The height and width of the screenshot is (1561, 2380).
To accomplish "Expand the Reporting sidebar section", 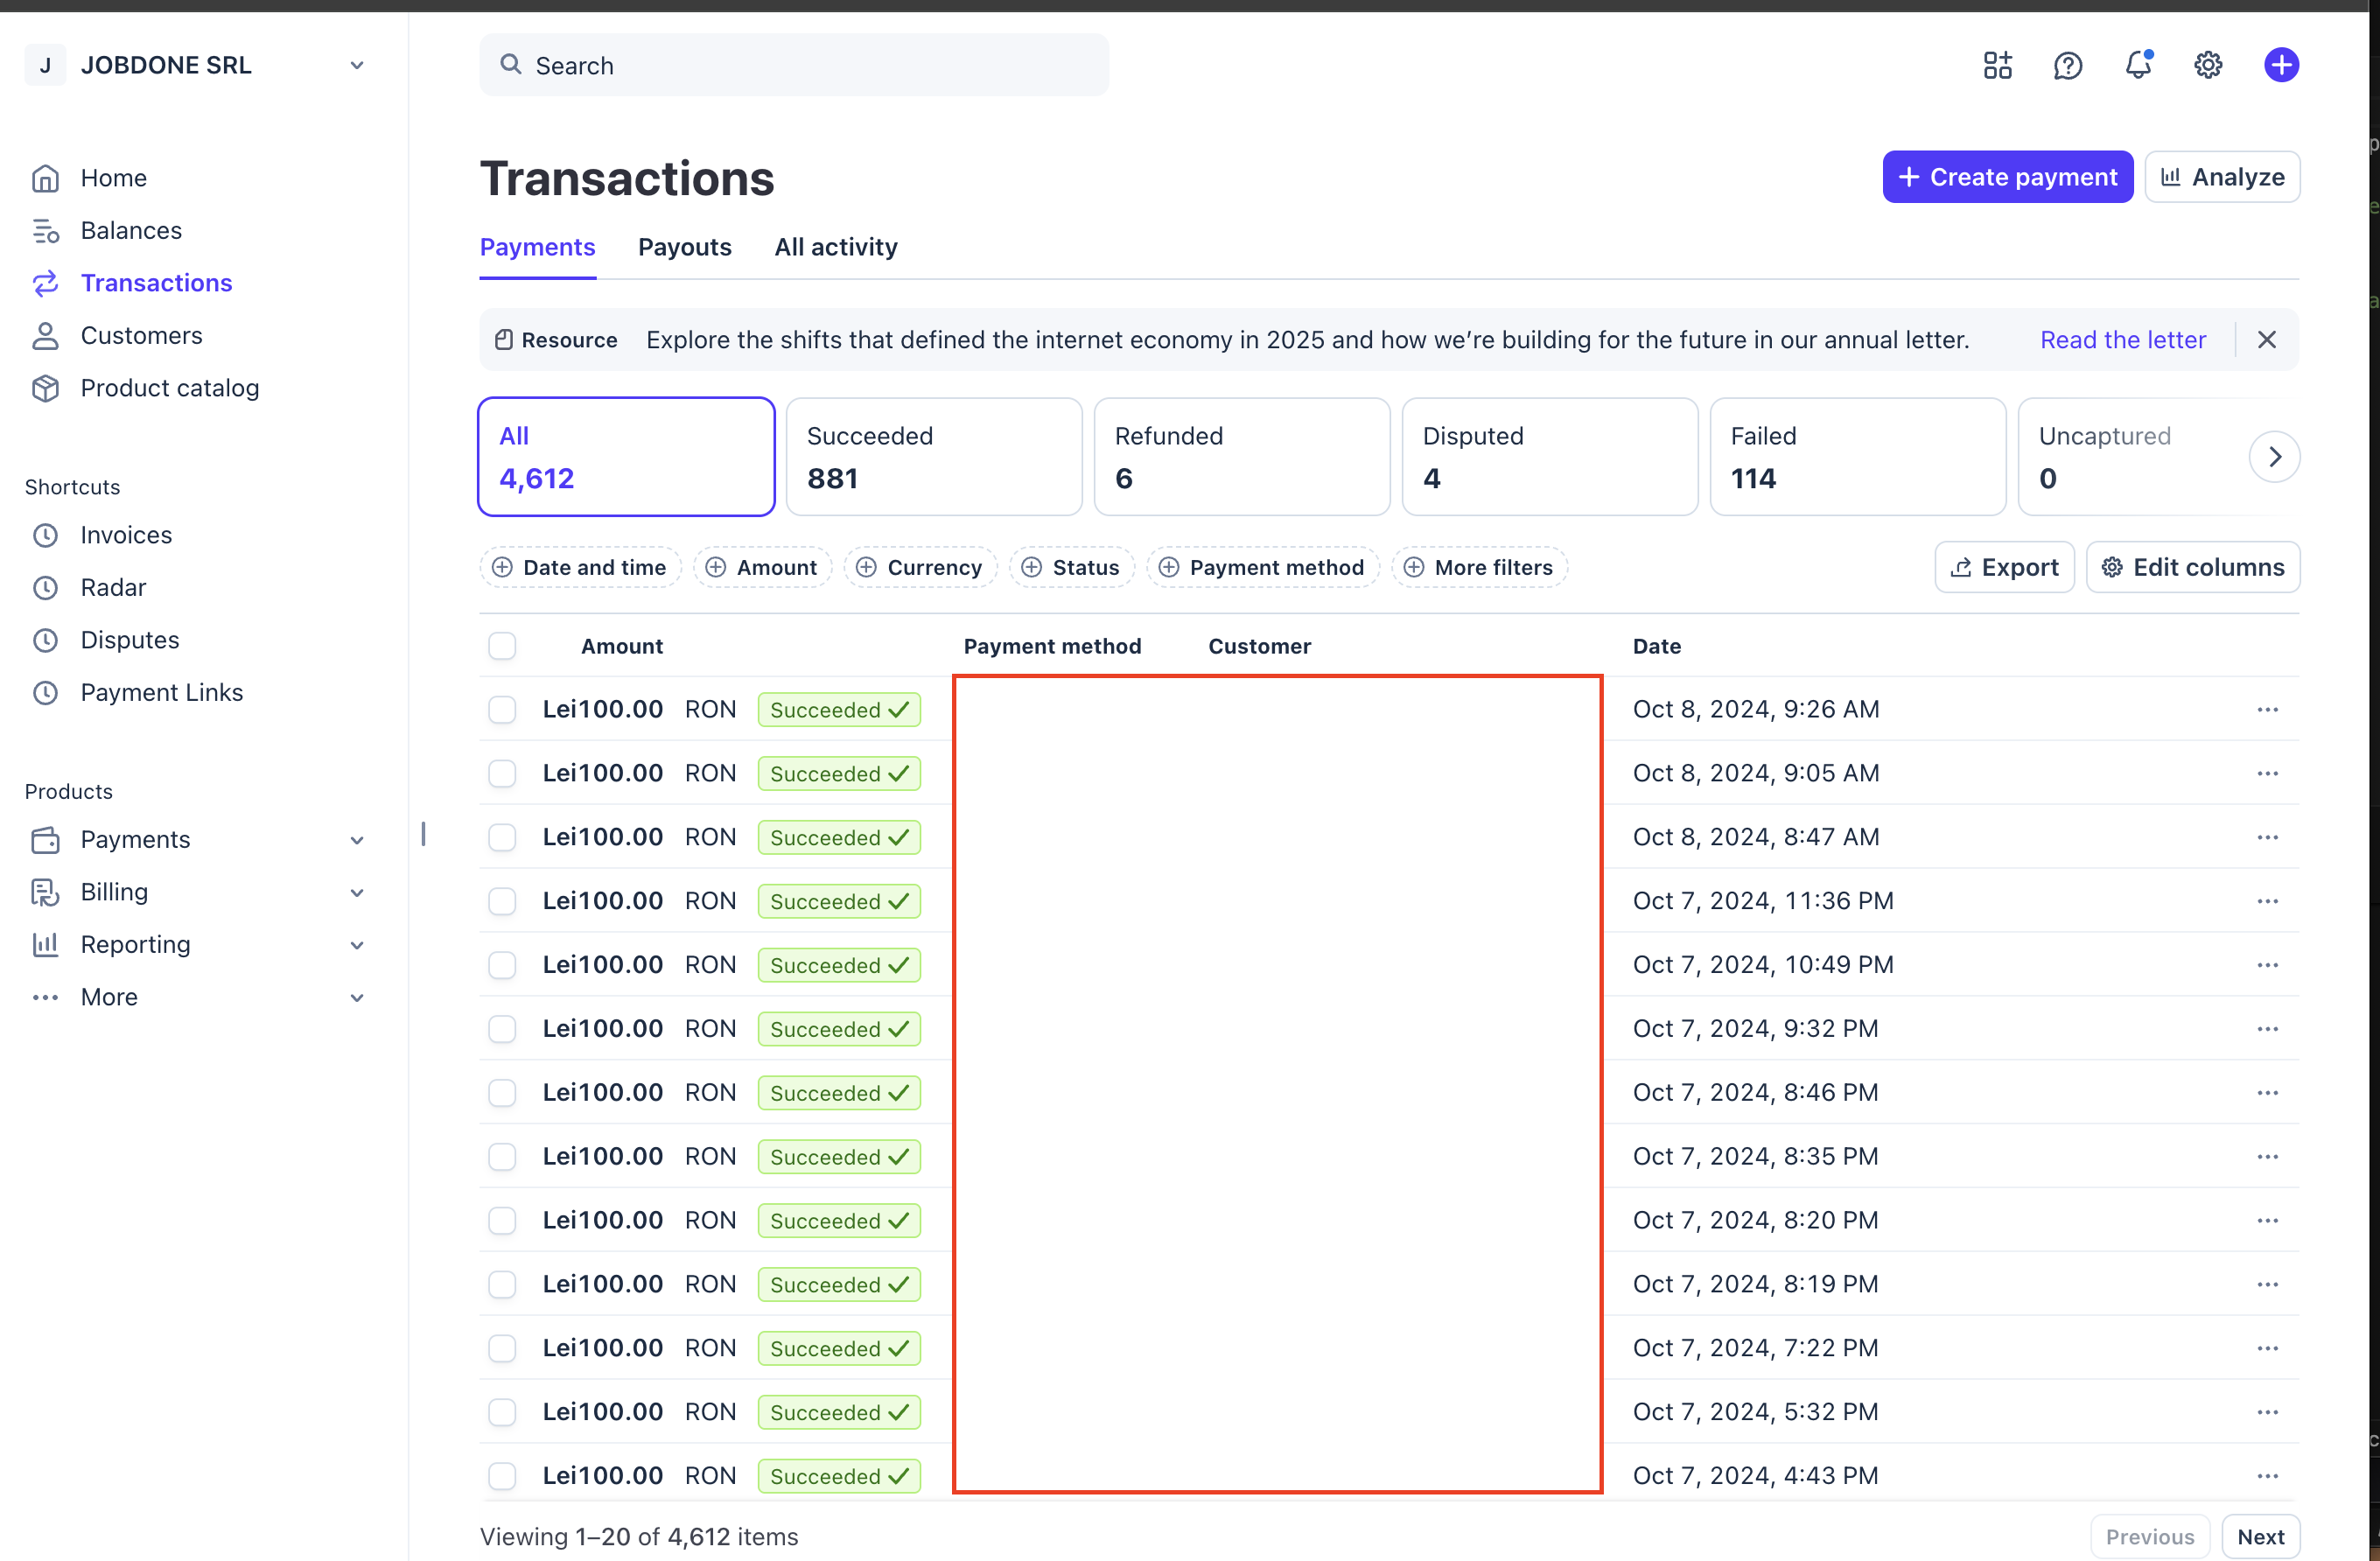I will coord(356,944).
